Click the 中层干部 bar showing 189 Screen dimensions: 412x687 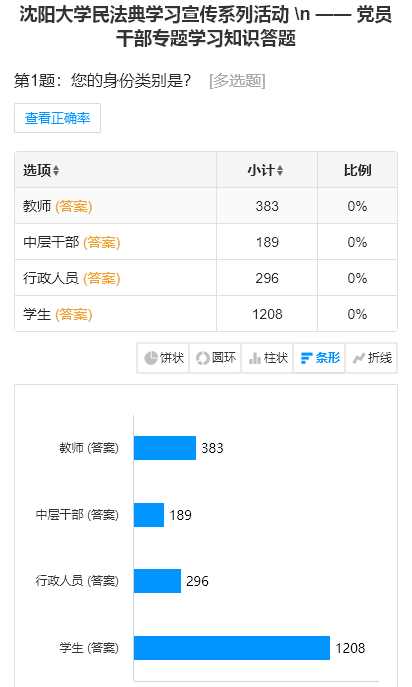pos(149,514)
